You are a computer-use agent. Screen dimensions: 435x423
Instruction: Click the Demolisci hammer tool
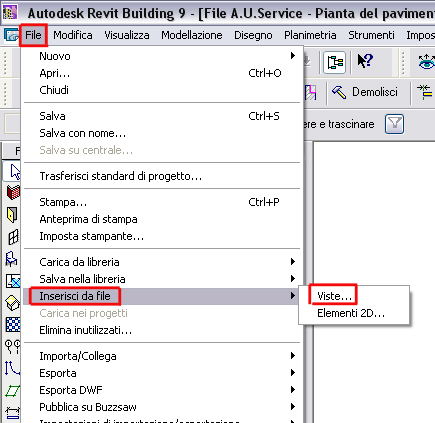[x=365, y=92]
